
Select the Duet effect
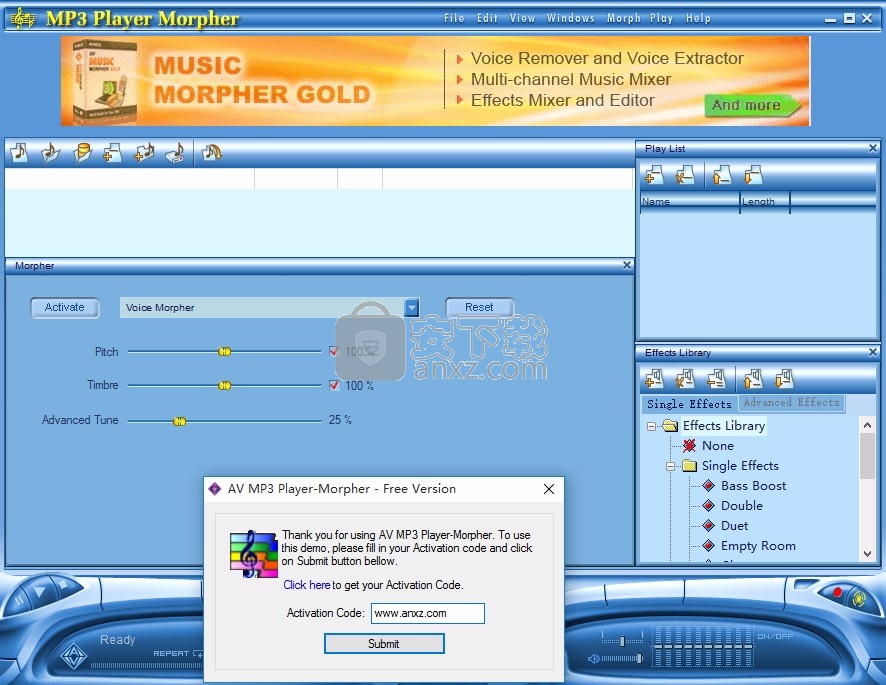coord(734,526)
